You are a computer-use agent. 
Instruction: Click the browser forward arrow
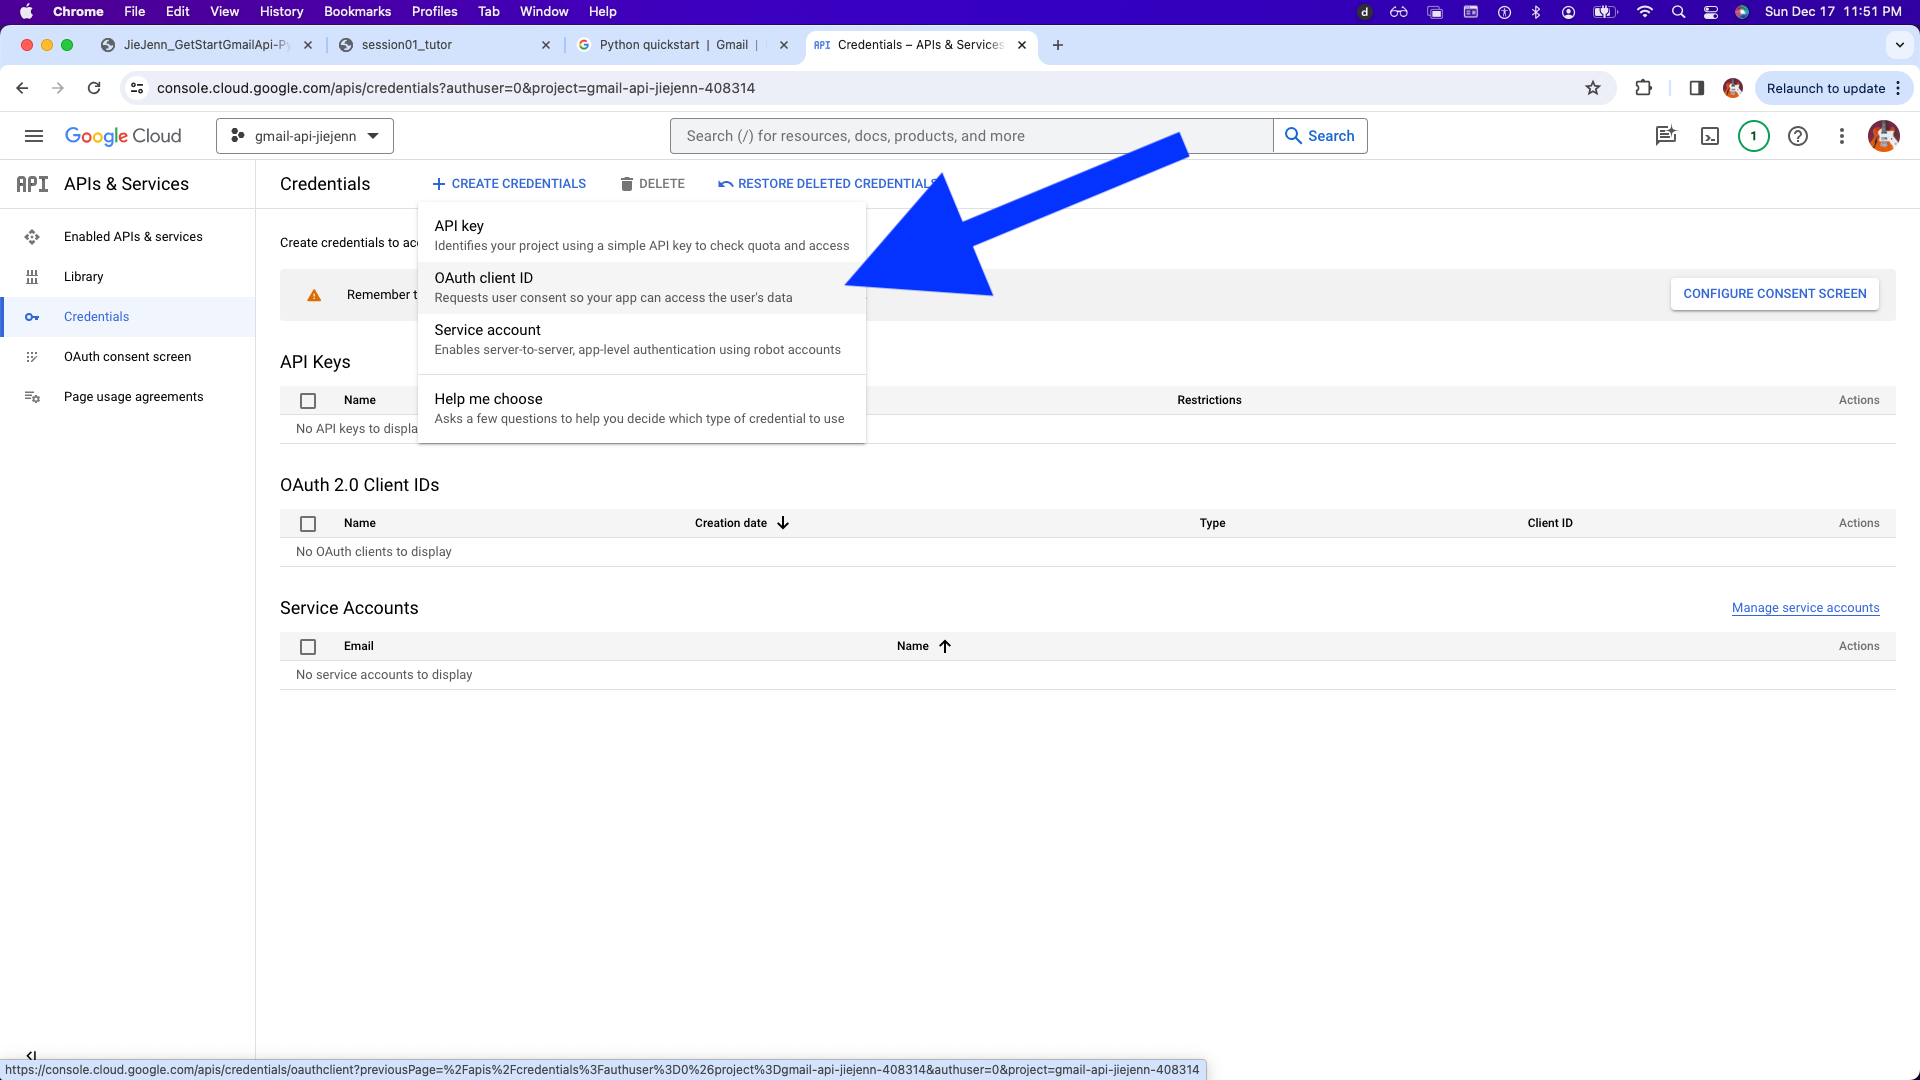coord(58,88)
